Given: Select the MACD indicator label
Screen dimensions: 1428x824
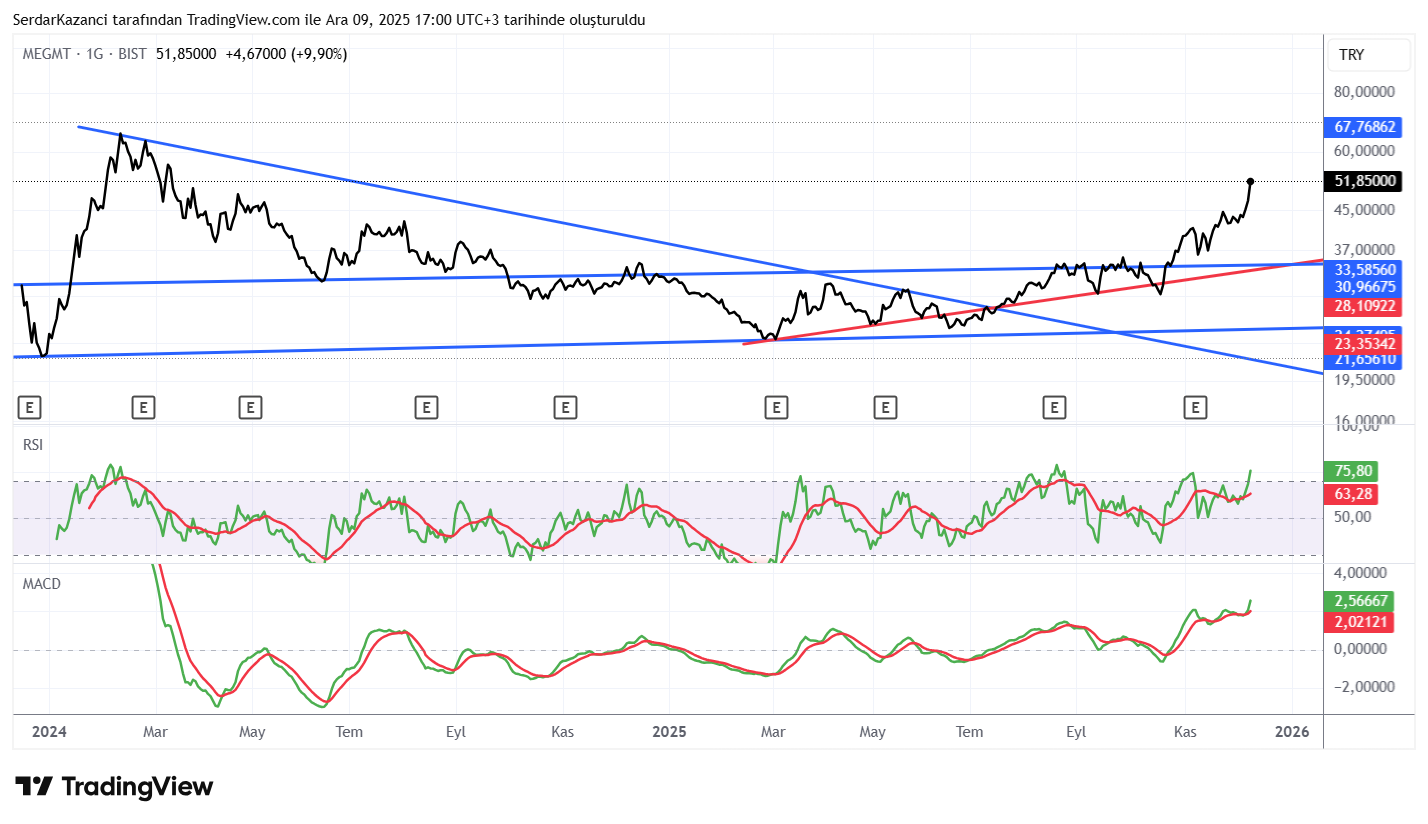Looking at the screenshot, I should (42, 583).
